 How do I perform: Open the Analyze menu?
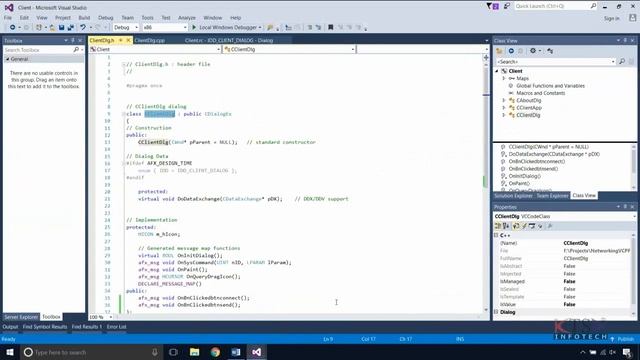187,18
